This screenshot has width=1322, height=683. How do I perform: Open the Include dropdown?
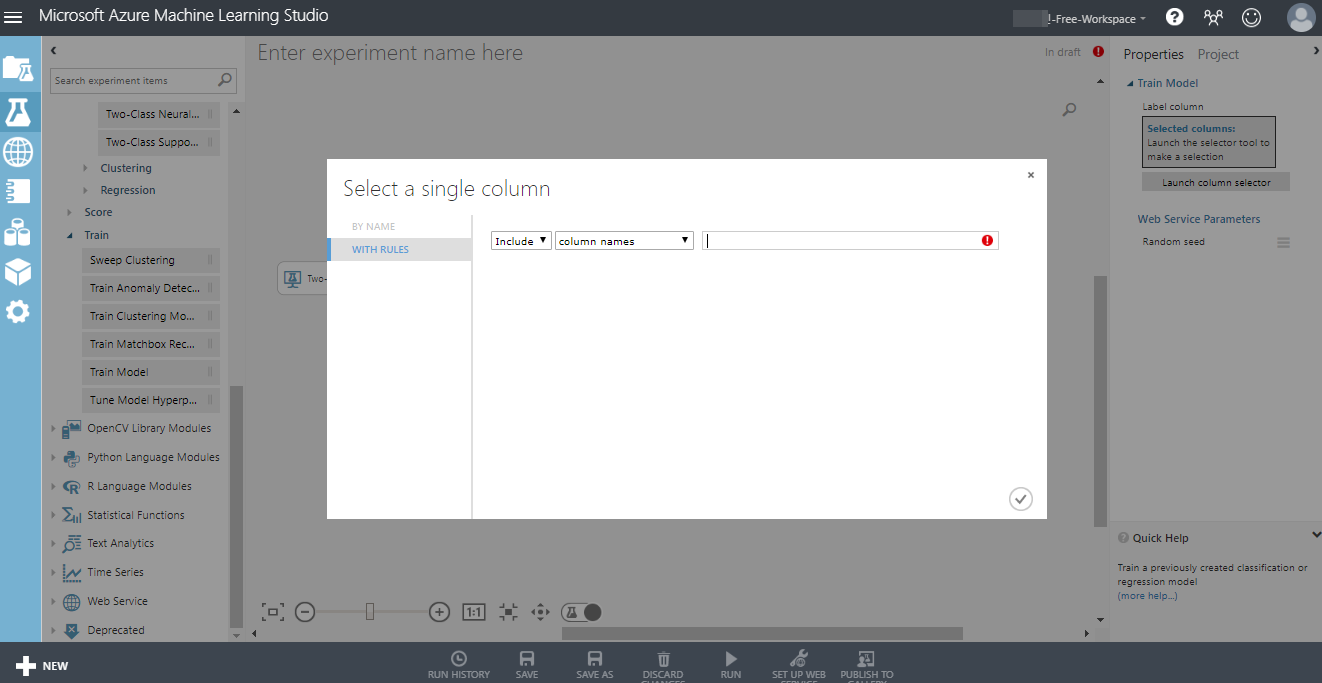521,241
